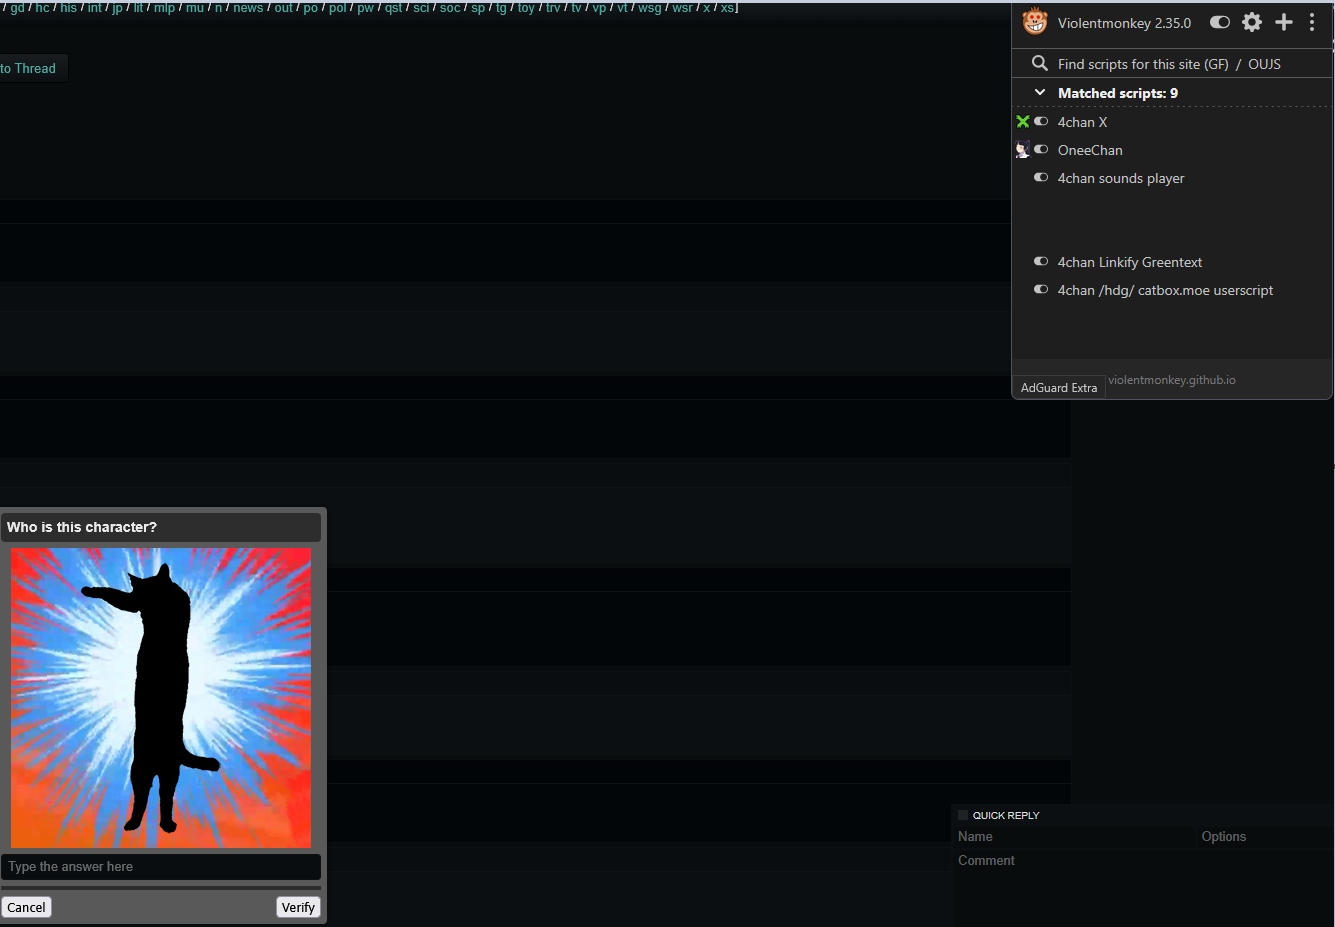The image size is (1335, 927).
Task: Toggle the catbox.moe userscript switch
Action: tap(1041, 290)
